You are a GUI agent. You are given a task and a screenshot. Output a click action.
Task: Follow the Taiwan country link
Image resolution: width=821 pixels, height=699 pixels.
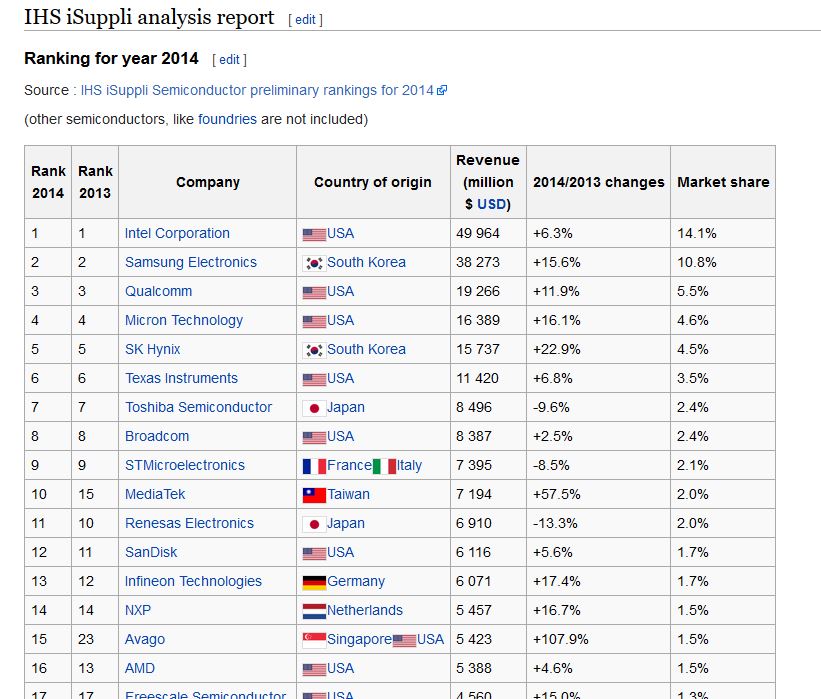[x=348, y=494]
